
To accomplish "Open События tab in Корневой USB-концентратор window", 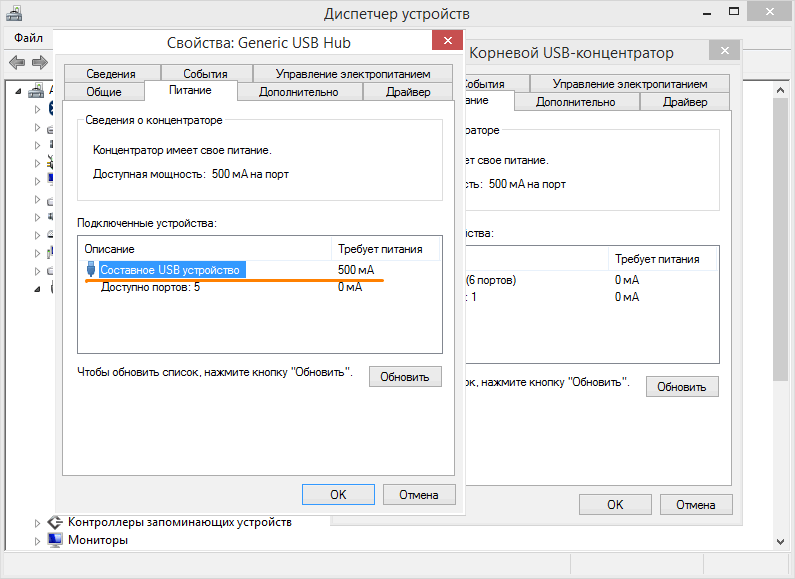I will [x=497, y=84].
